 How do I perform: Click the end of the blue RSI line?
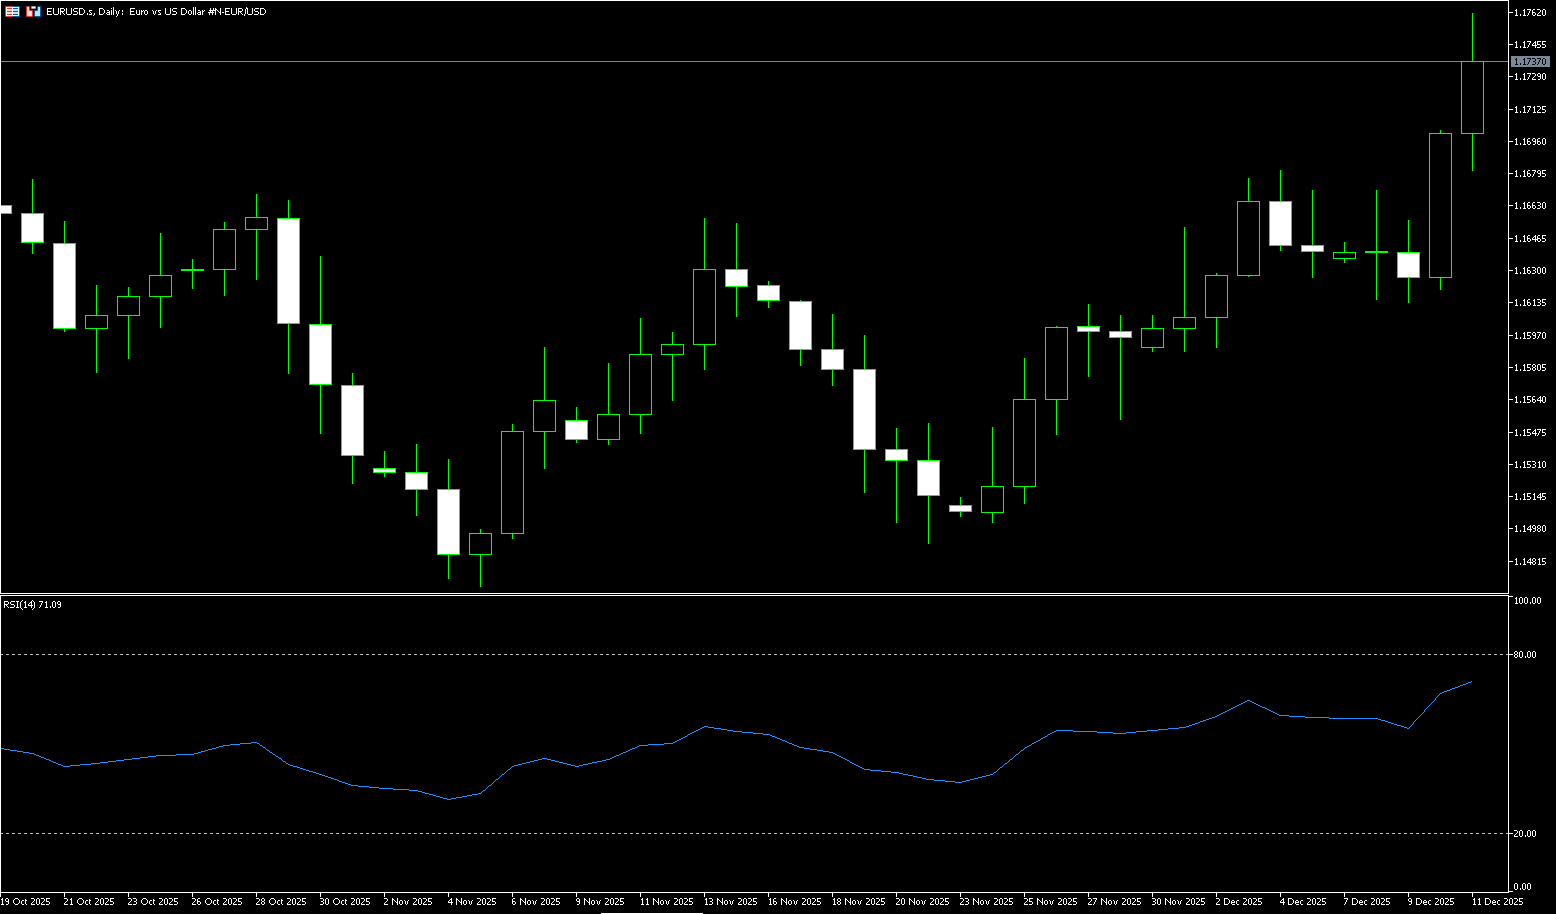(1471, 682)
